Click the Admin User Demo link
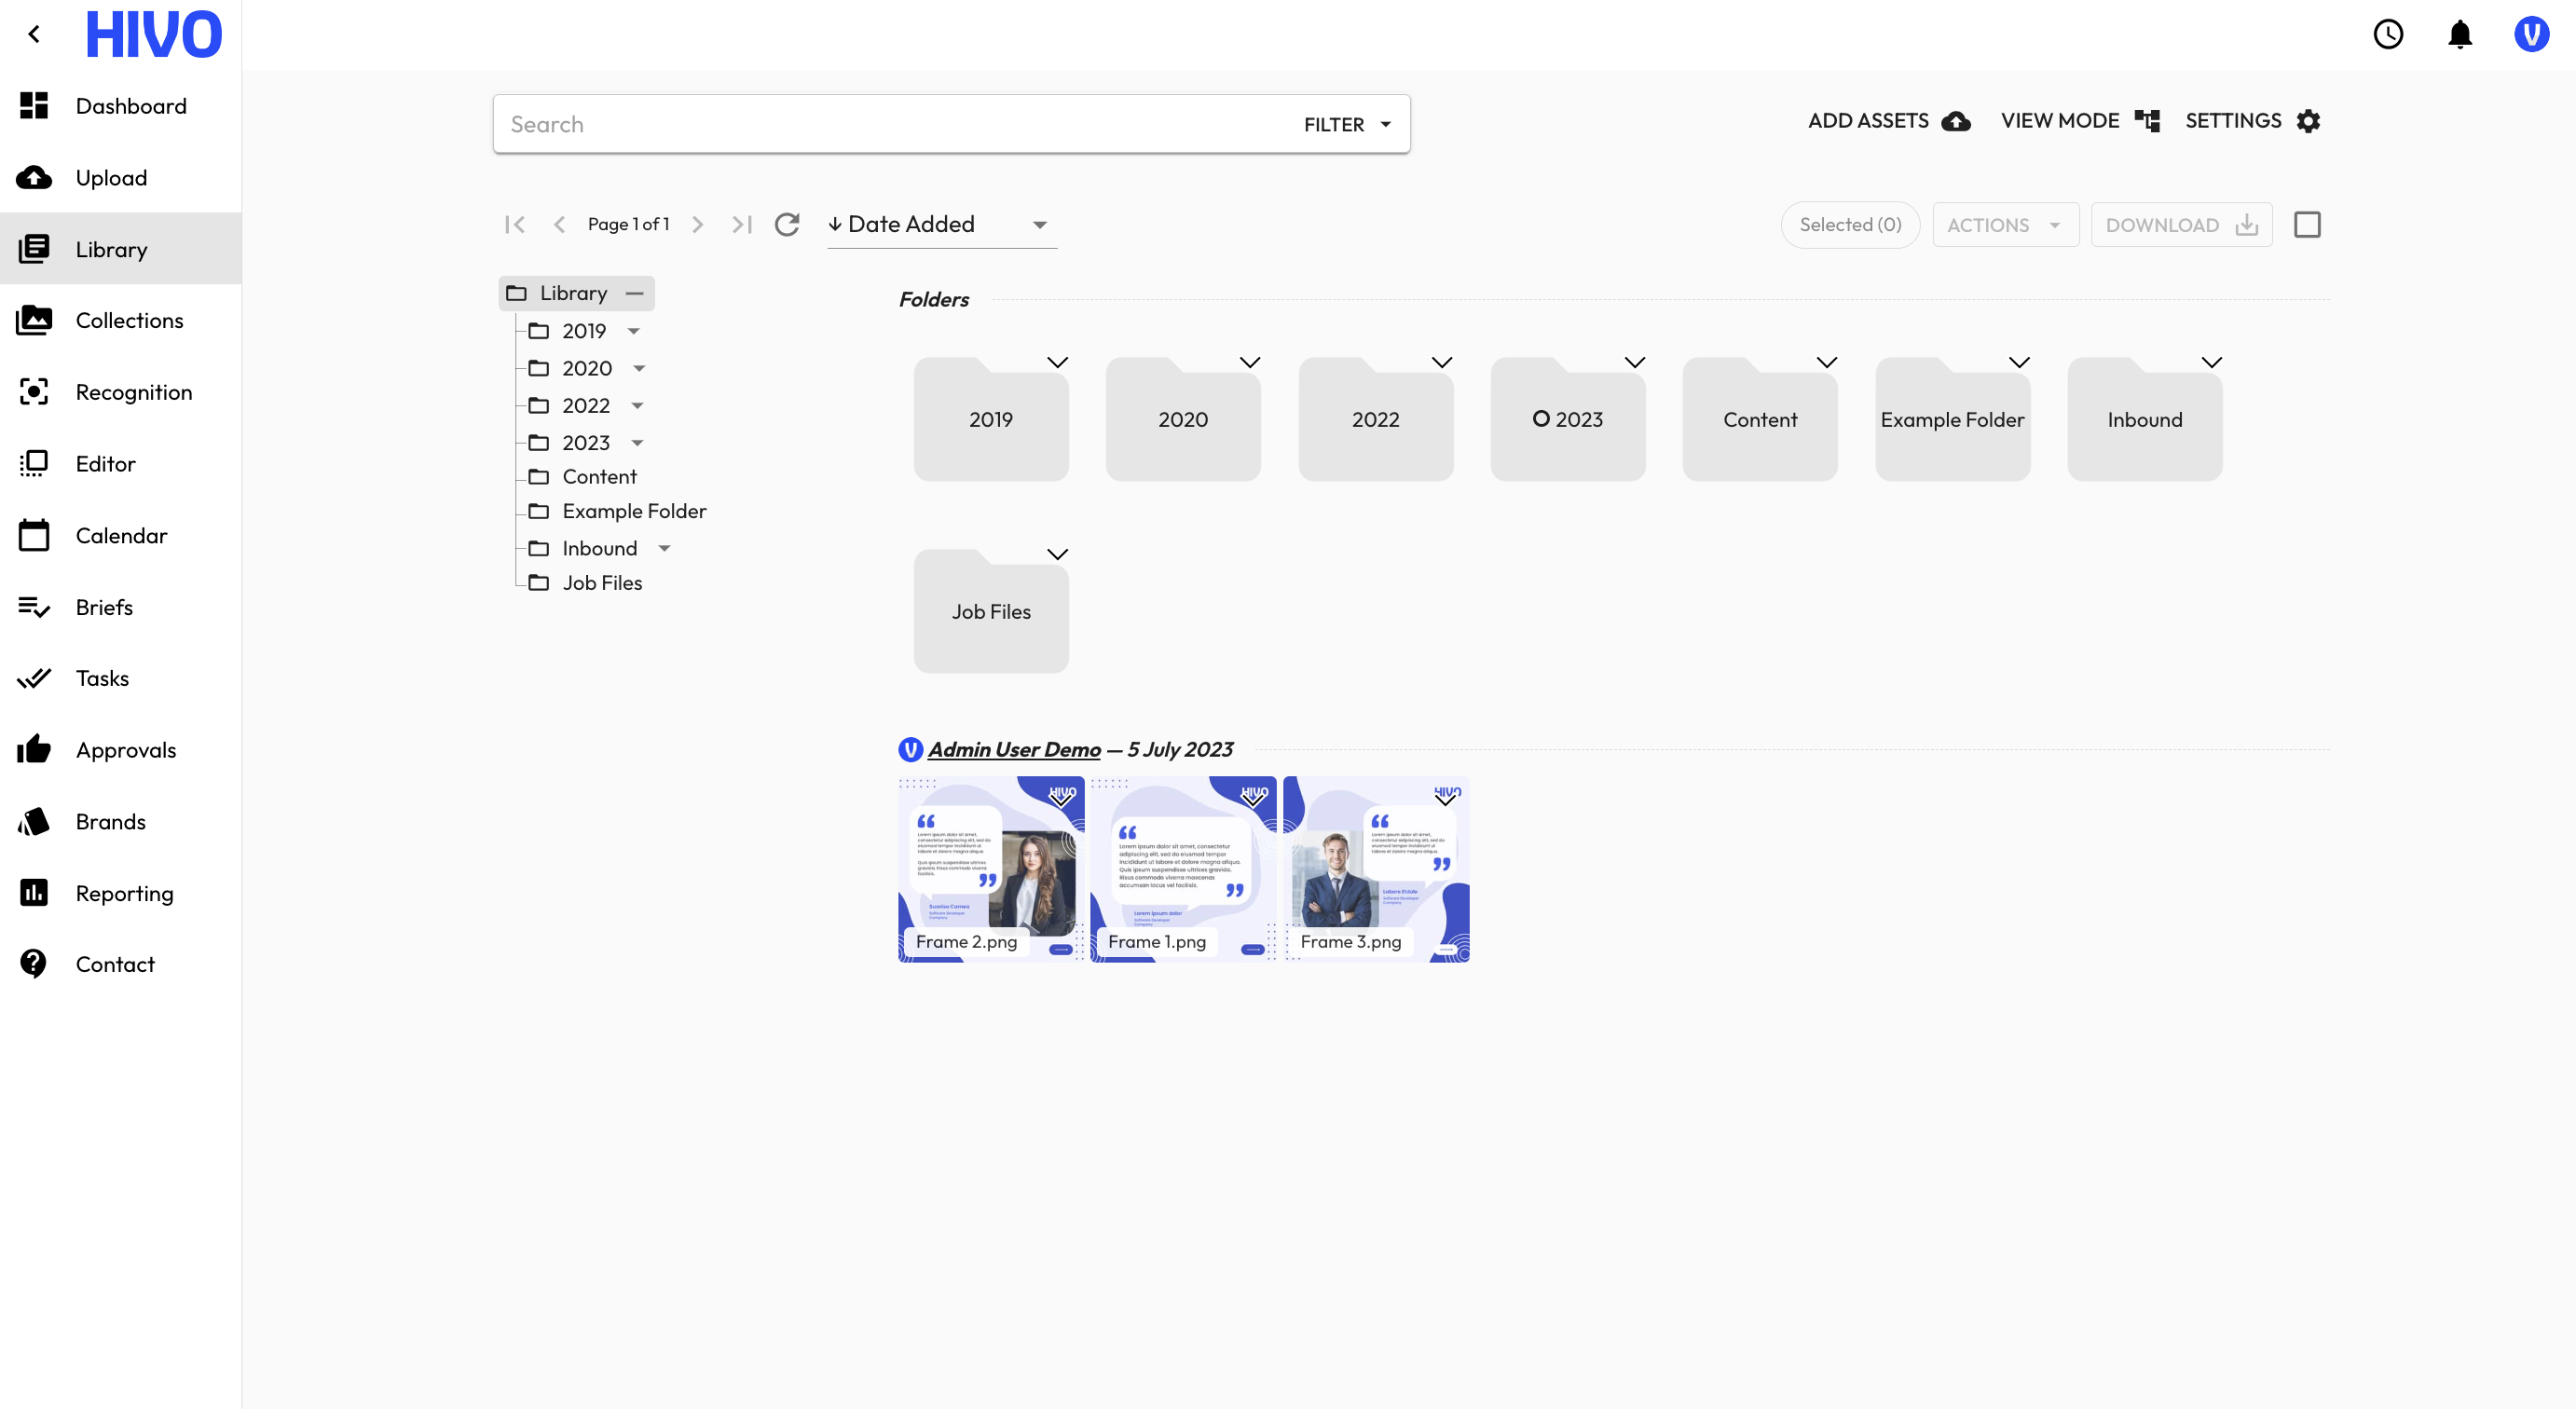Image resolution: width=2576 pixels, height=1409 pixels. 1014,749
